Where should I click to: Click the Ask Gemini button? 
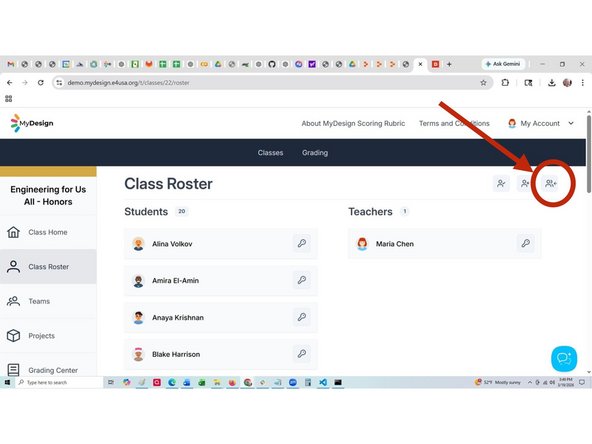click(x=503, y=64)
